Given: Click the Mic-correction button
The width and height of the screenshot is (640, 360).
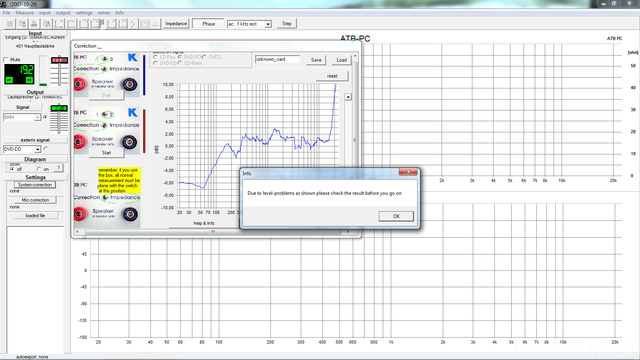Looking at the screenshot, I should coord(35,200).
